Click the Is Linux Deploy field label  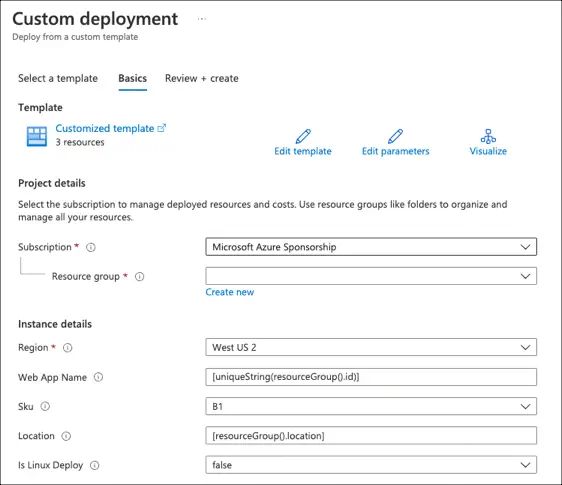51,465
